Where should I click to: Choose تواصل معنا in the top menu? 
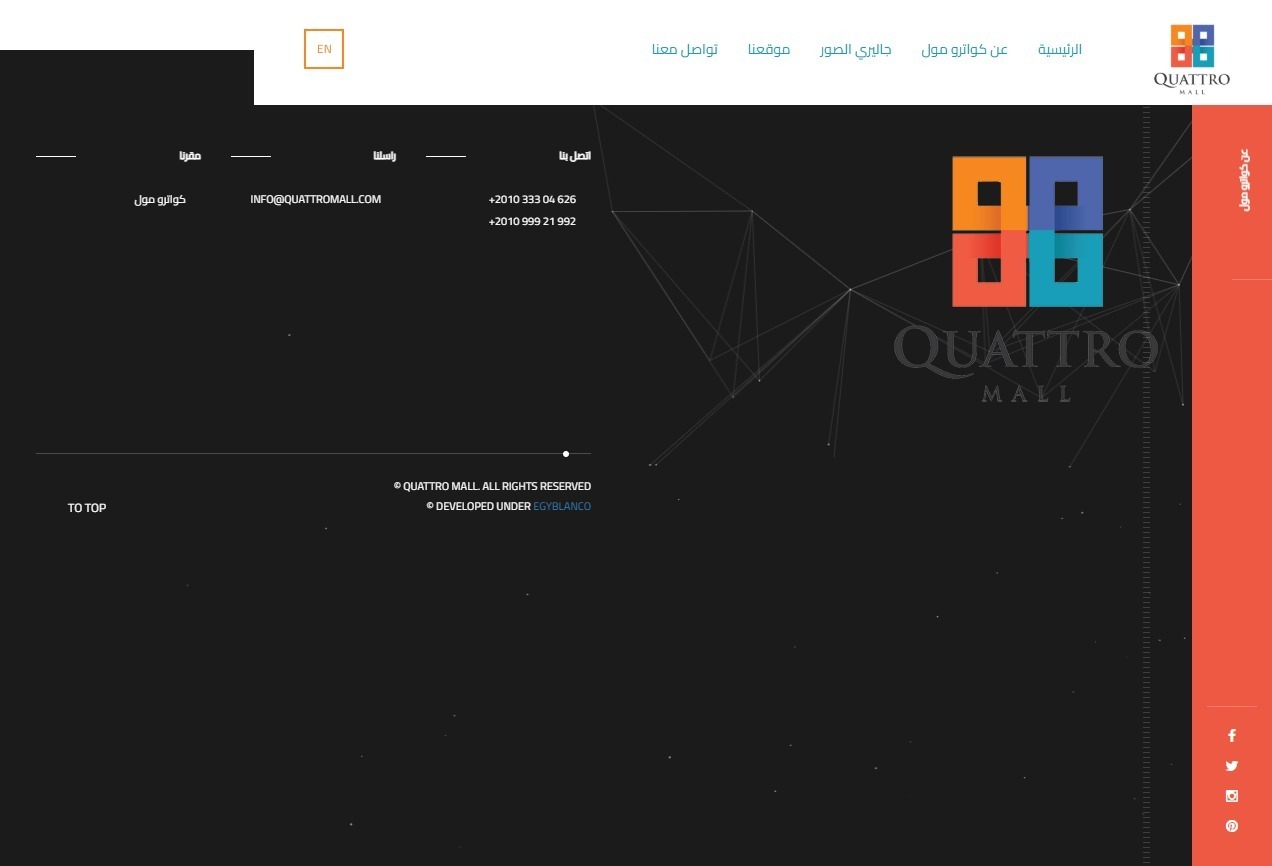click(x=684, y=49)
